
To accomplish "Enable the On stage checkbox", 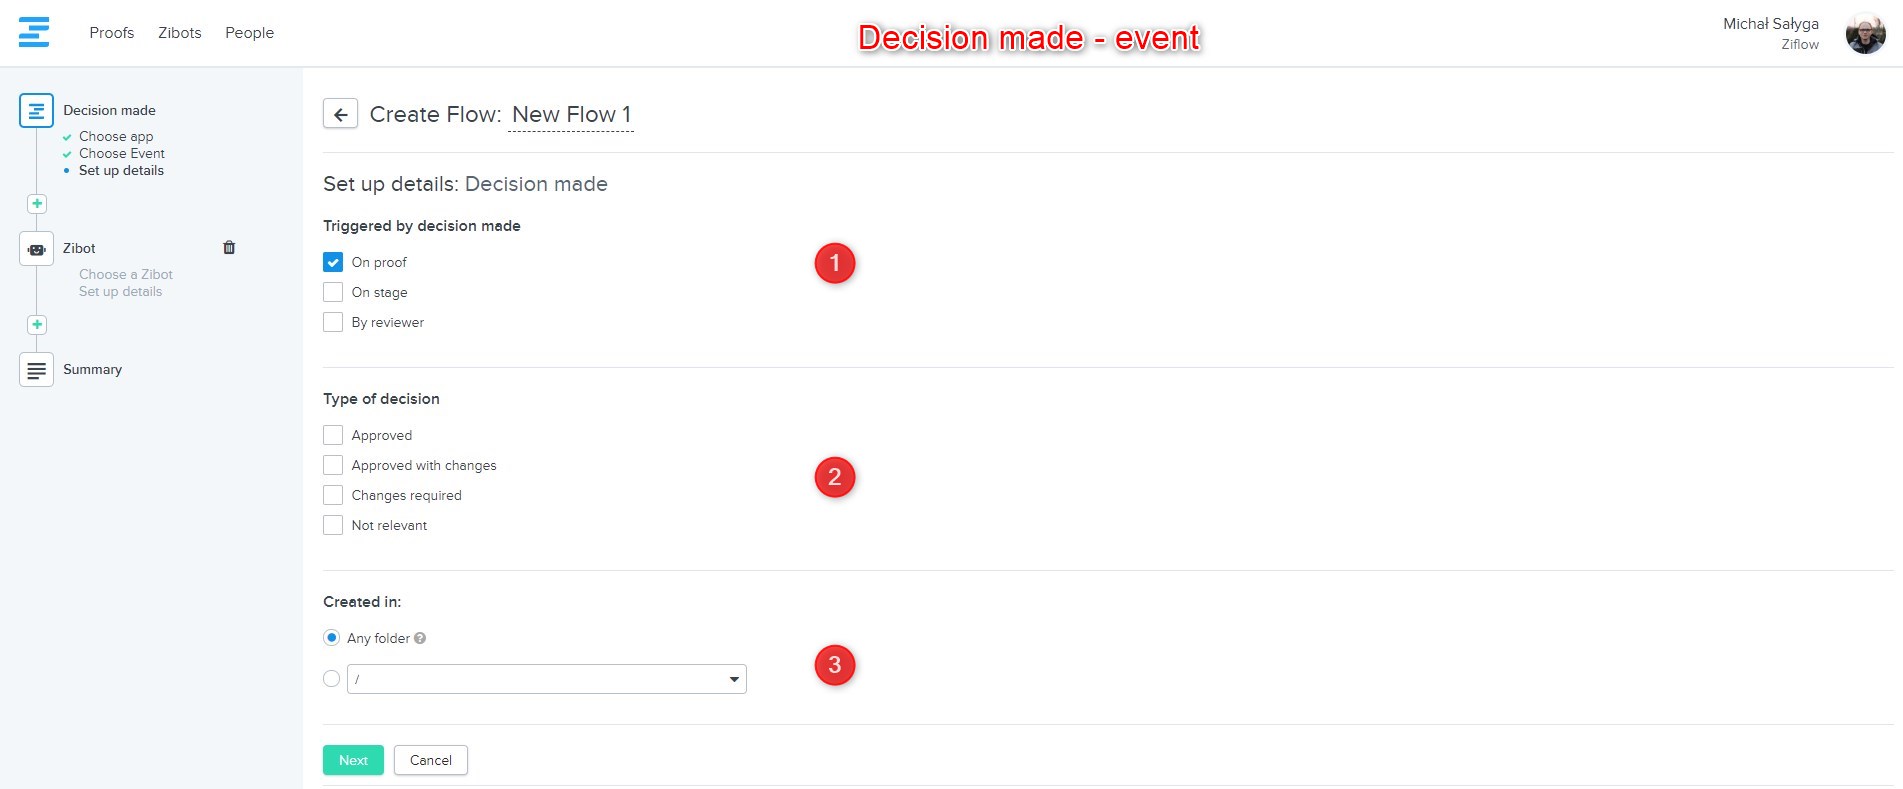I will pos(333,292).
